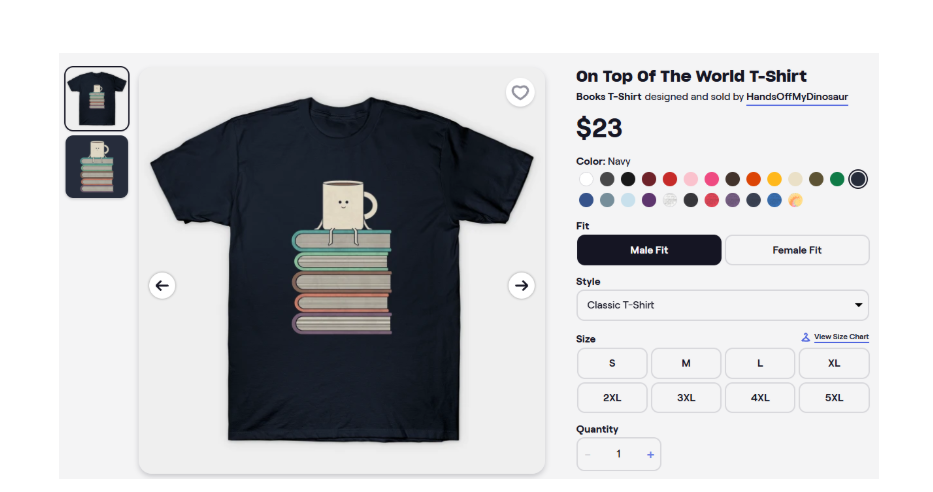The width and height of the screenshot is (933, 492).
Task: Select Male Fit option
Action: tap(649, 250)
